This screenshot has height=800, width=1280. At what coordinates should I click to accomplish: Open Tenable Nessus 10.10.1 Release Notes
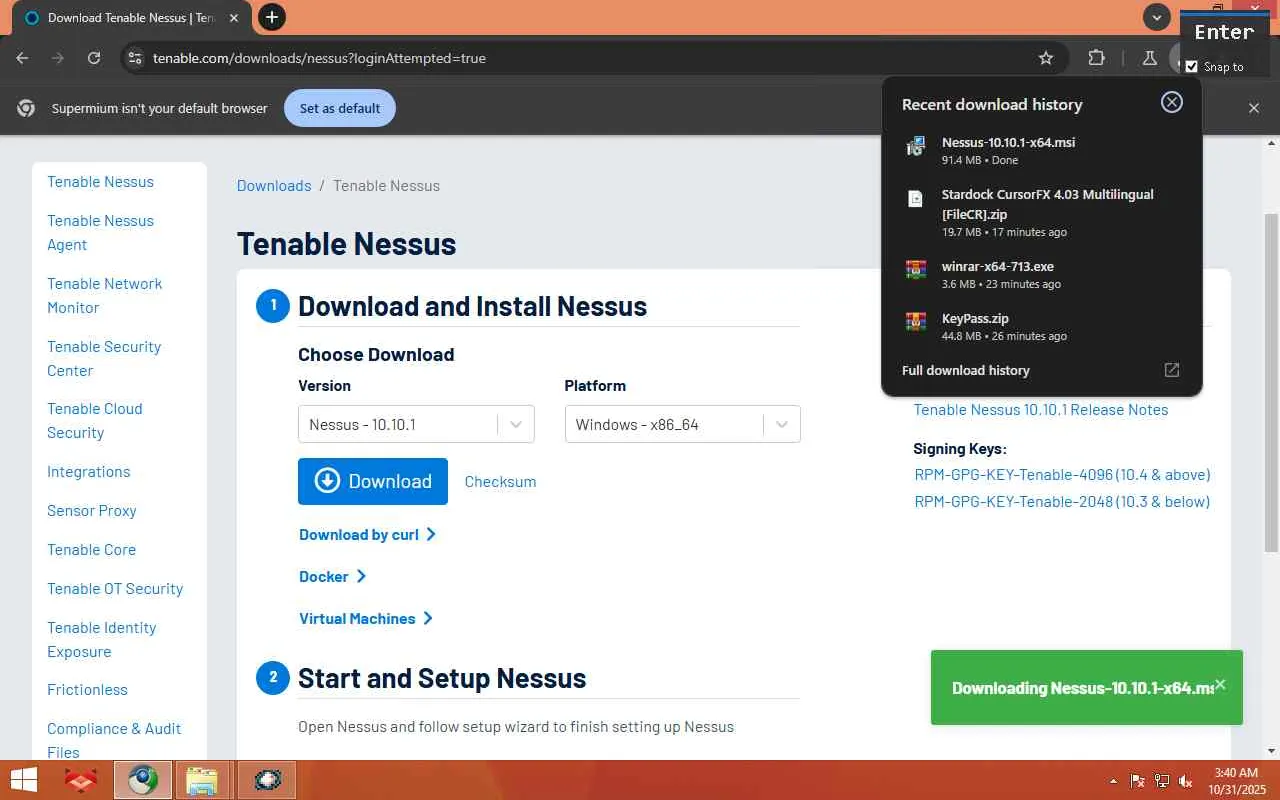point(1041,409)
